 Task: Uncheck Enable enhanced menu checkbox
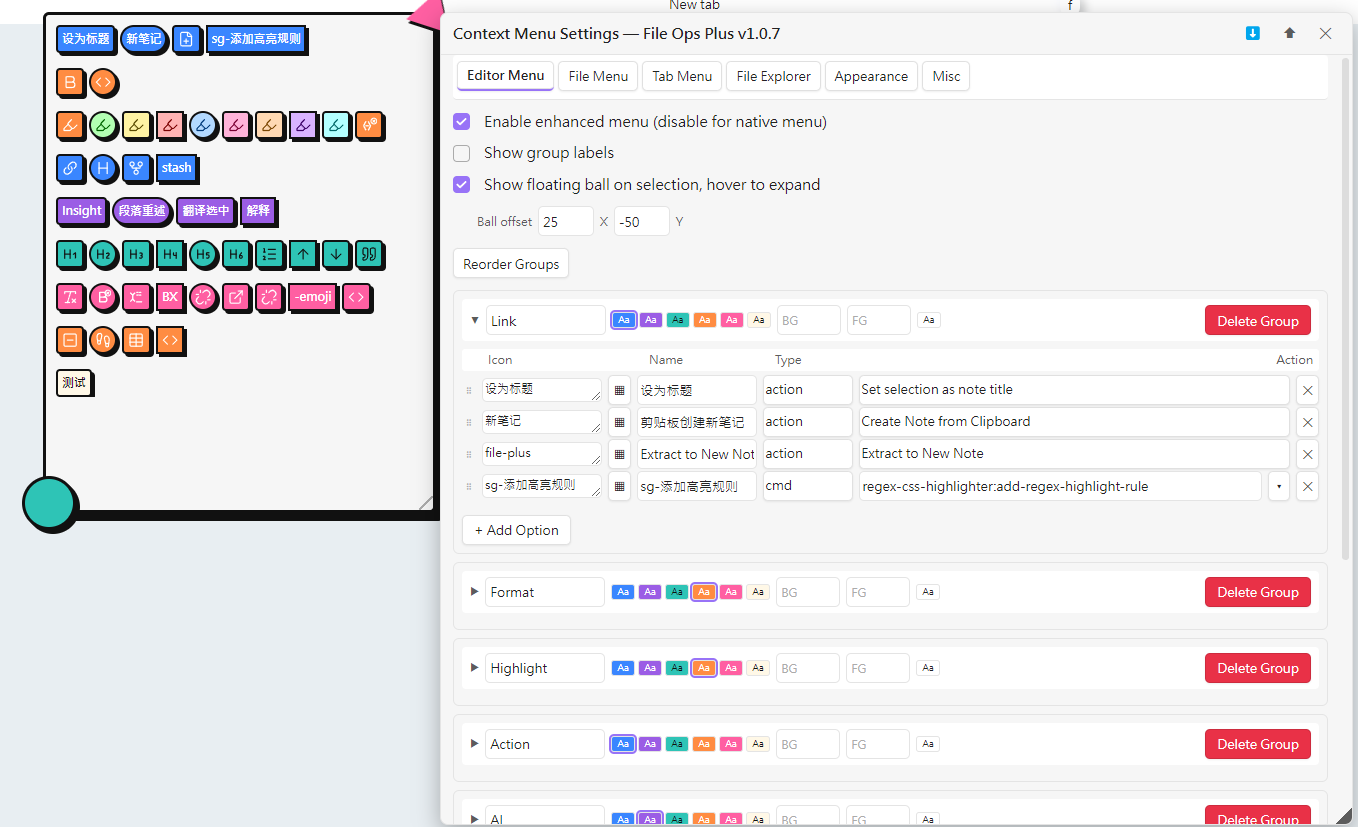(462, 122)
